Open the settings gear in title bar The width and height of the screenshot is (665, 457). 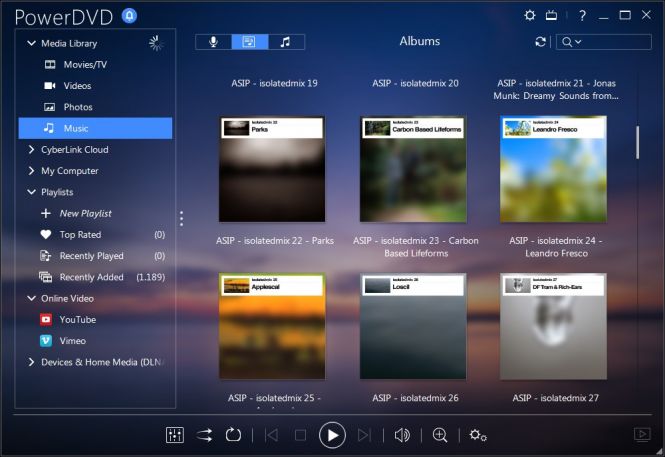pos(529,16)
